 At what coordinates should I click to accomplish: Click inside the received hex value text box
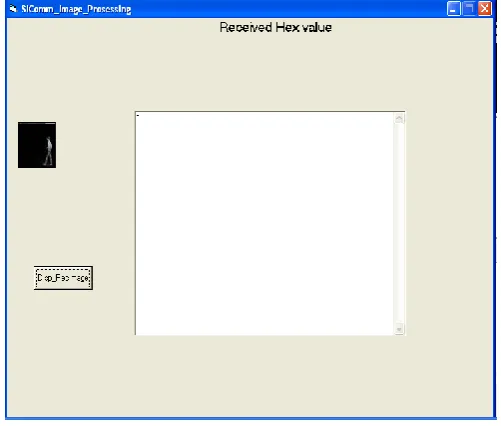[x=265, y=223]
